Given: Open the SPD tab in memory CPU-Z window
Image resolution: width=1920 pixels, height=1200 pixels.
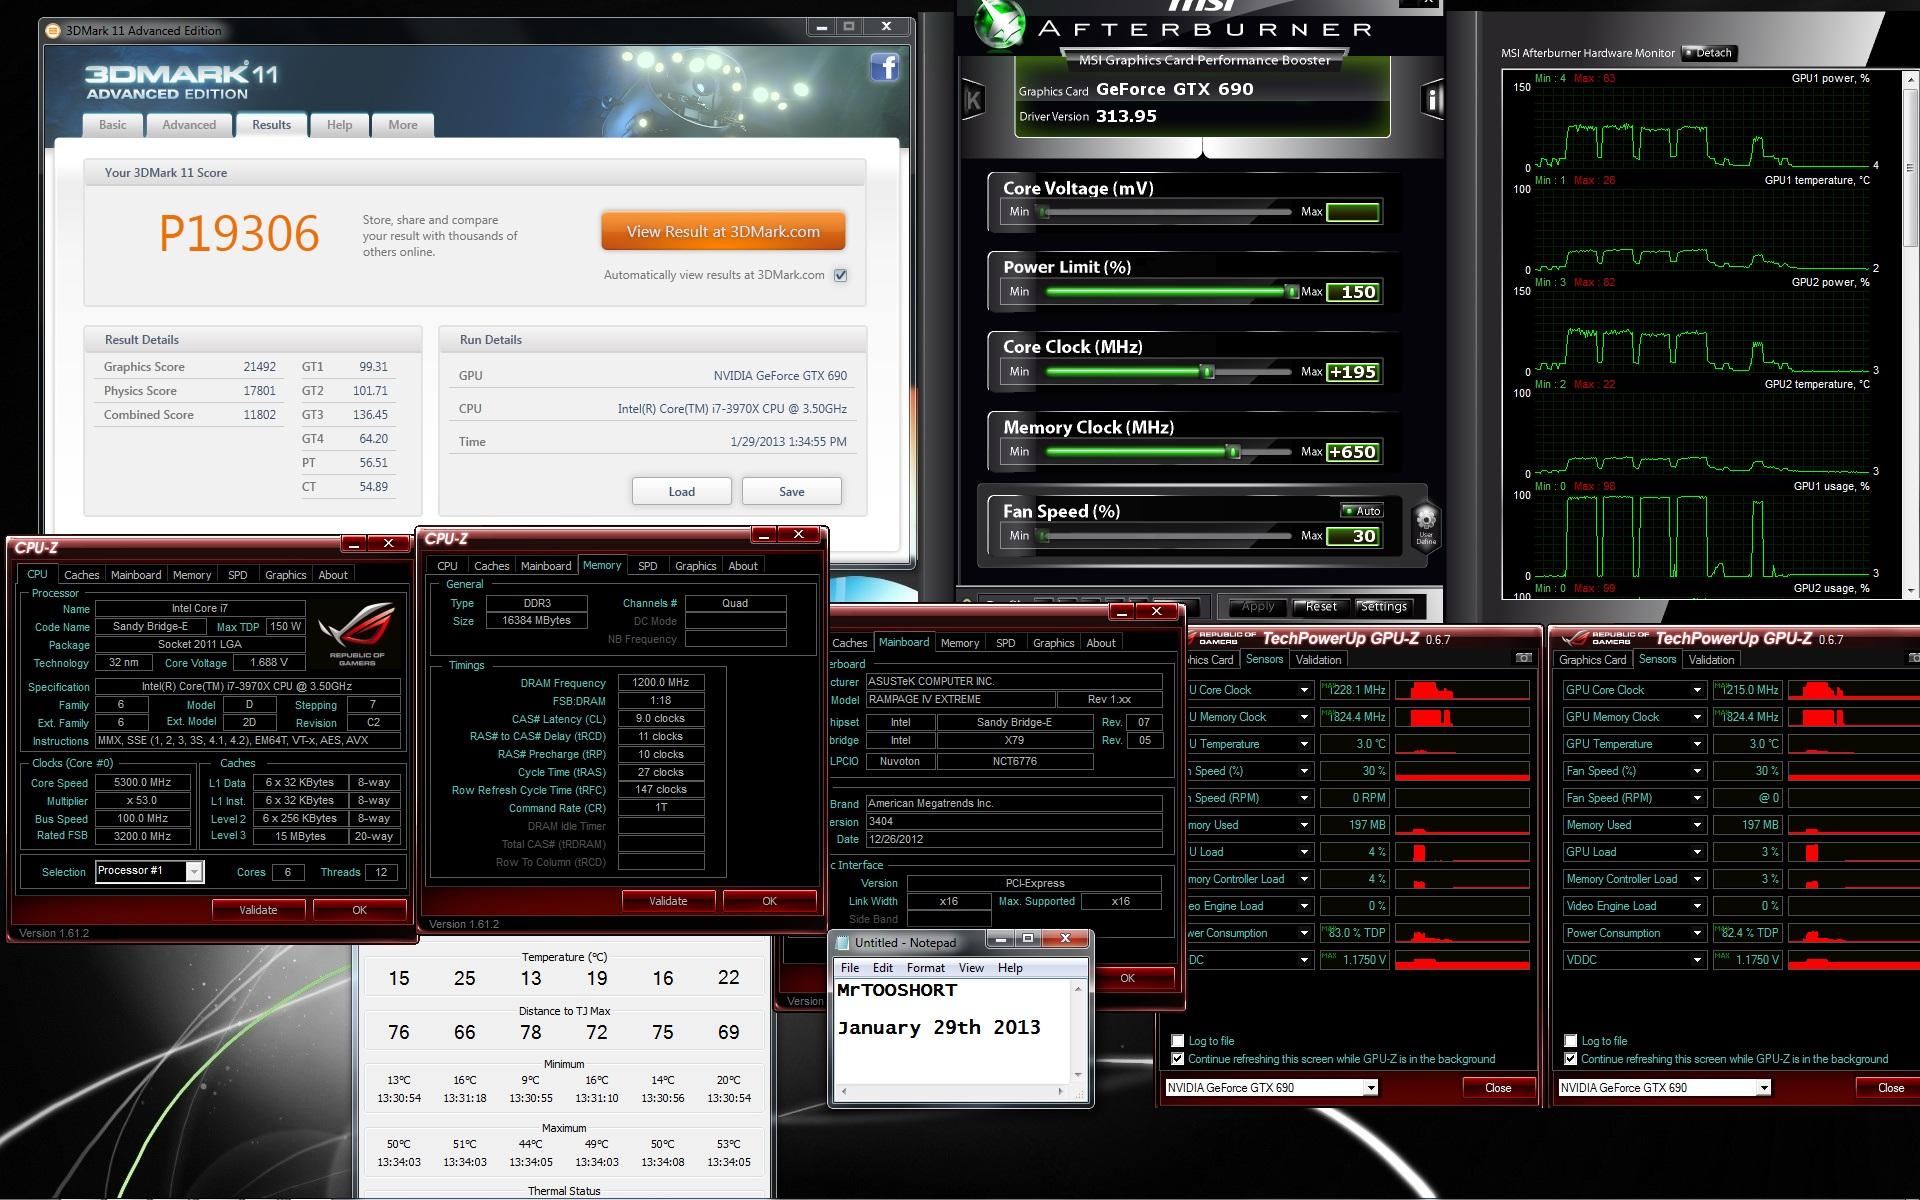Looking at the screenshot, I should pyautogui.click(x=648, y=566).
